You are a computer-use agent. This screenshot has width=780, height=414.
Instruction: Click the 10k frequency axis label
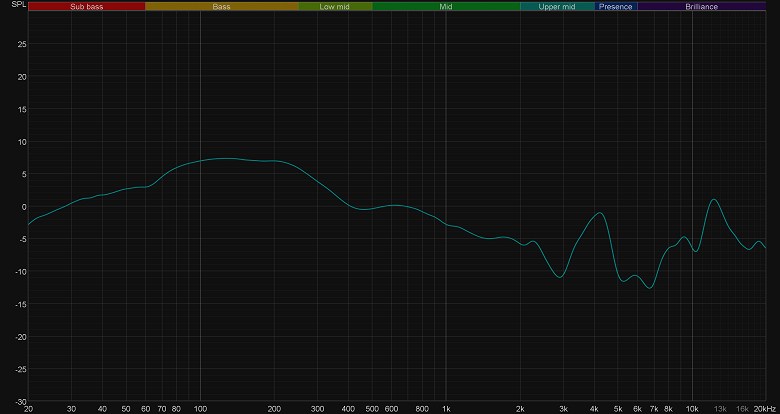click(692, 409)
